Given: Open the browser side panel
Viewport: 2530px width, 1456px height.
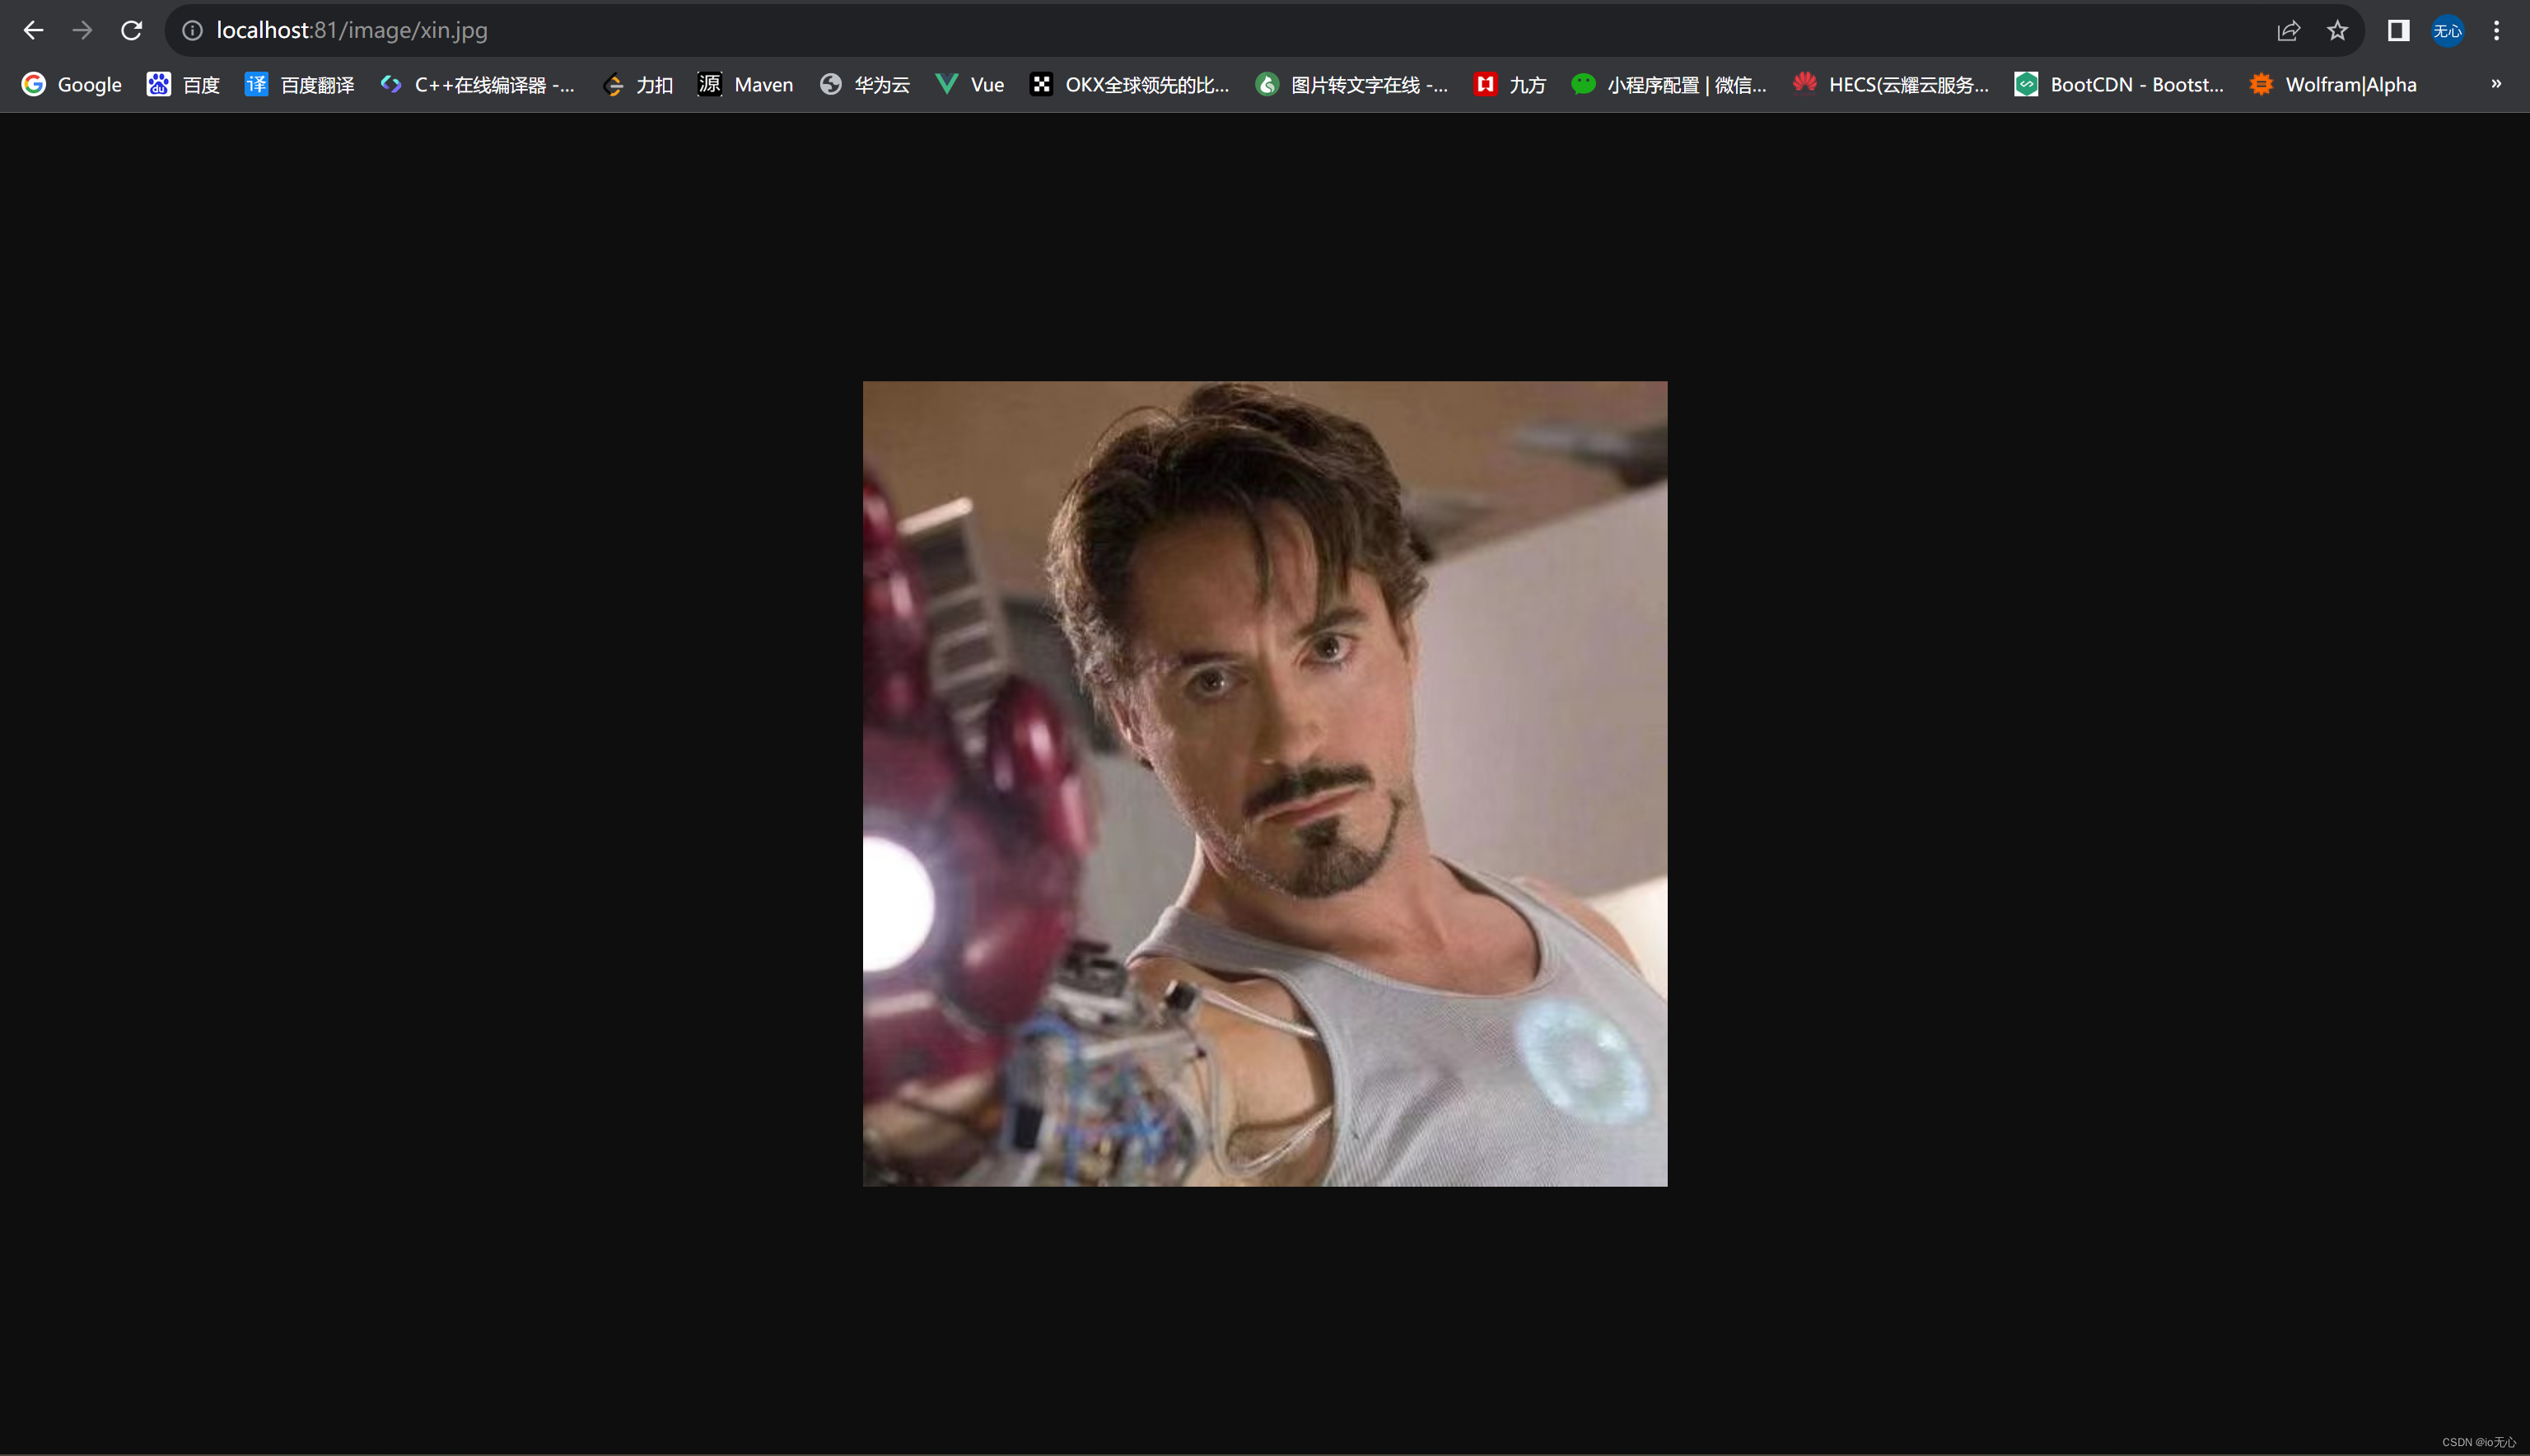Looking at the screenshot, I should coord(2398,31).
